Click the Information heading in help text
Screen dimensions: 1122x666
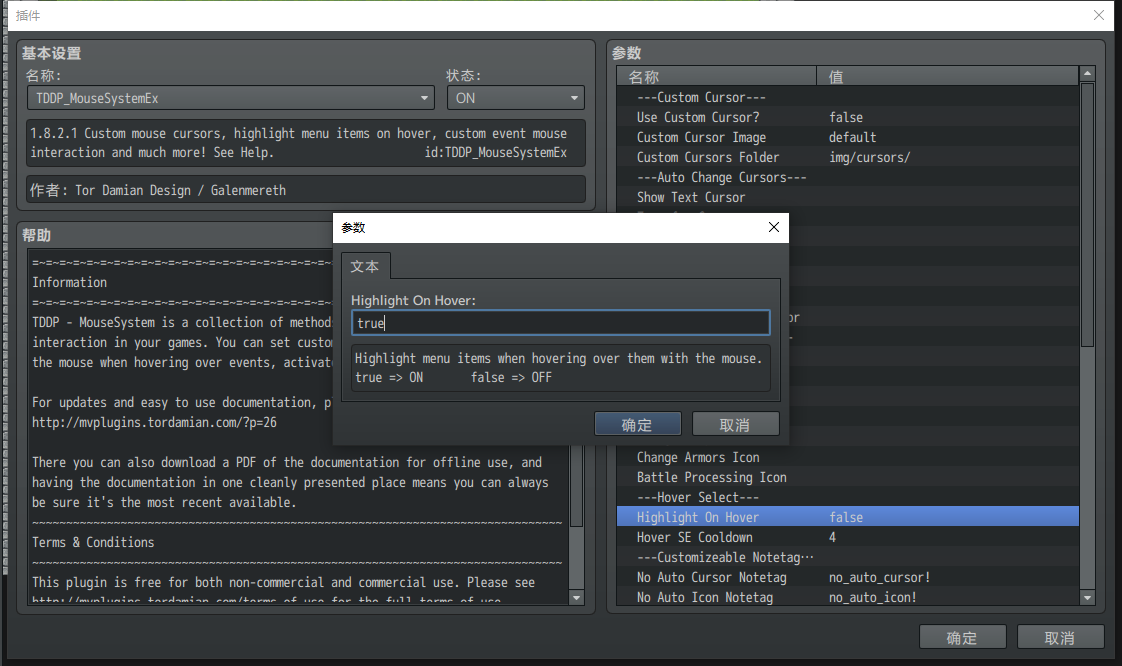click(x=69, y=283)
